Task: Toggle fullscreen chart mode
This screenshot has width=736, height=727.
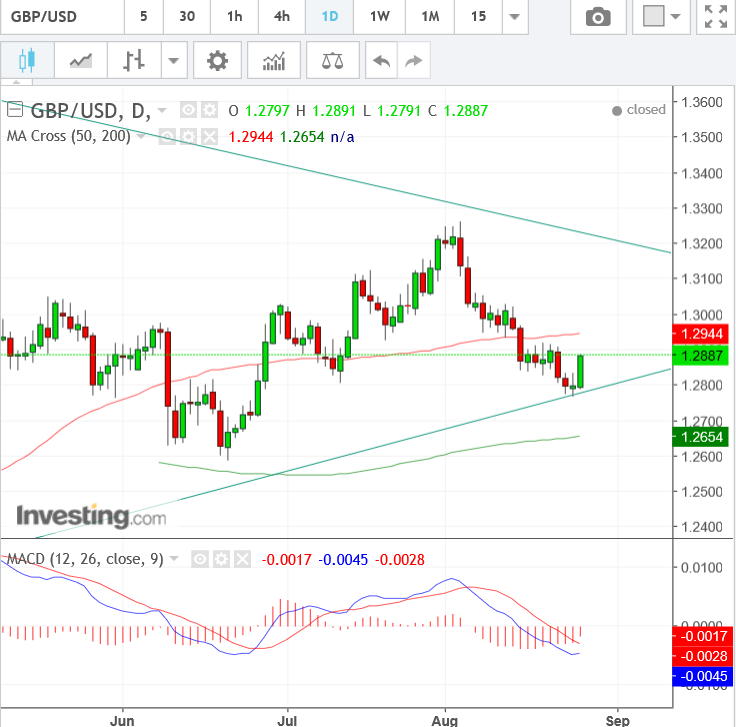Action: [715, 17]
